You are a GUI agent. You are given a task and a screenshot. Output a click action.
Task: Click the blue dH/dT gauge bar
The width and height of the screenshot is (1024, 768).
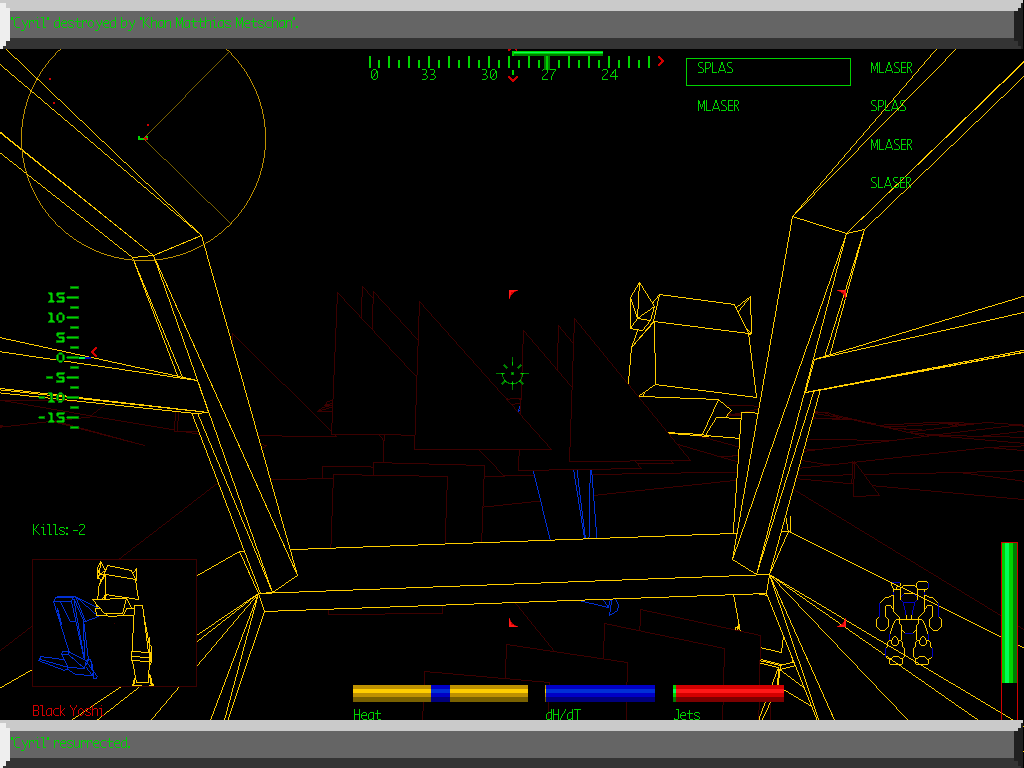pyautogui.click(x=600, y=693)
